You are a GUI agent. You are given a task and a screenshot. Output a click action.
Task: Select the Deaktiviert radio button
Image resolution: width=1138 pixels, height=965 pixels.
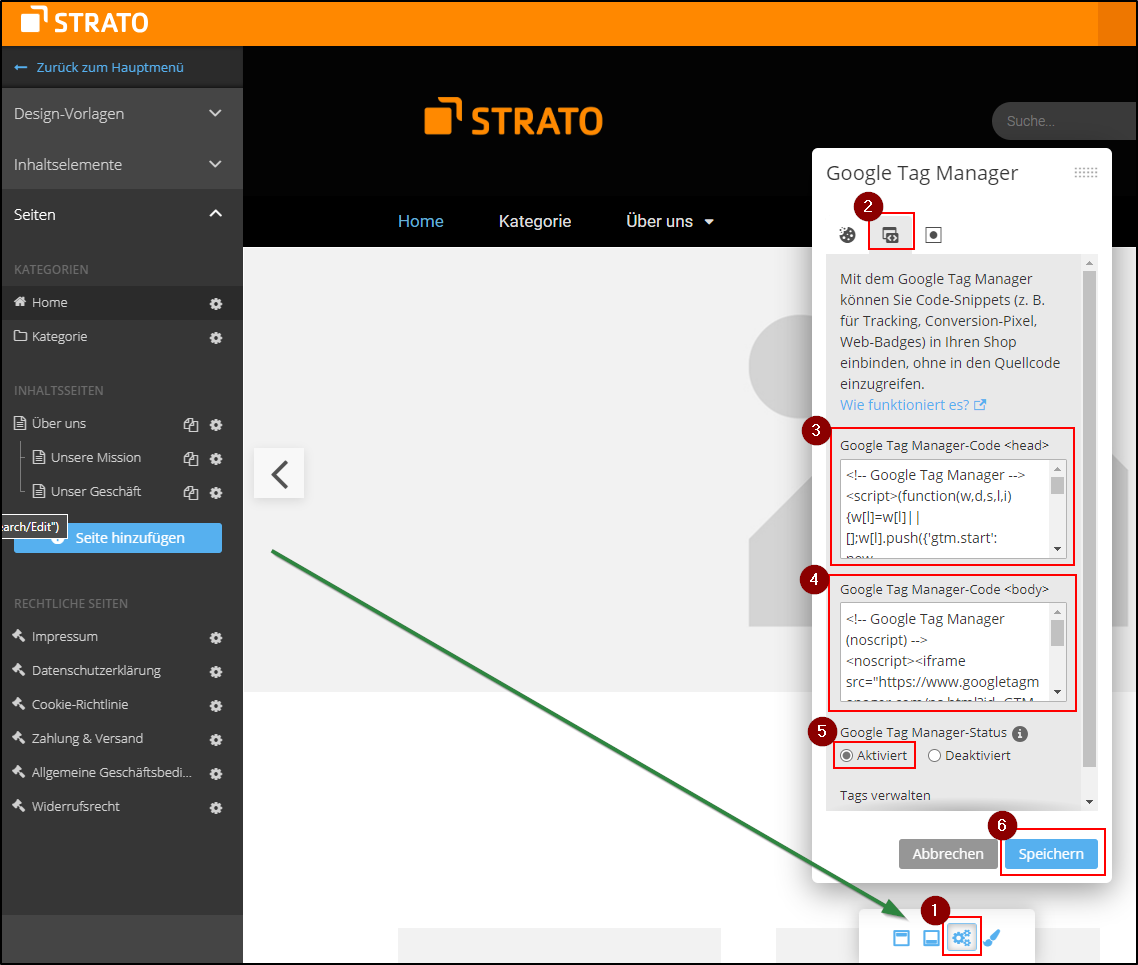(x=934, y=756)
